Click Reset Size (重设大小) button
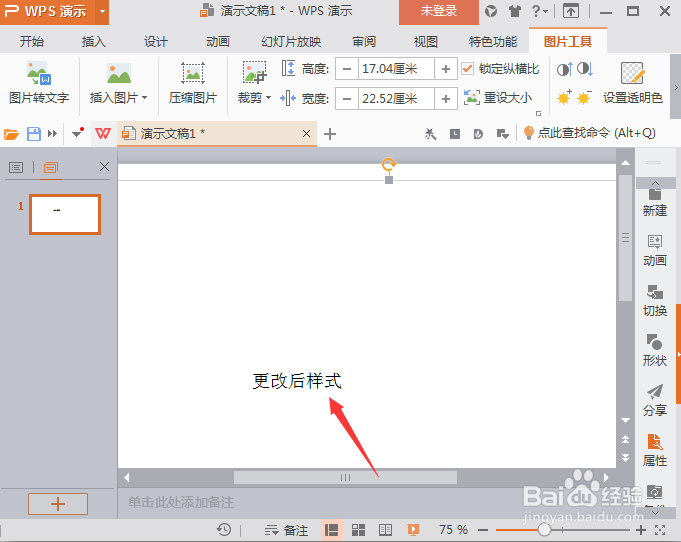Screen dimensions: 681x542 pos(498,98)
